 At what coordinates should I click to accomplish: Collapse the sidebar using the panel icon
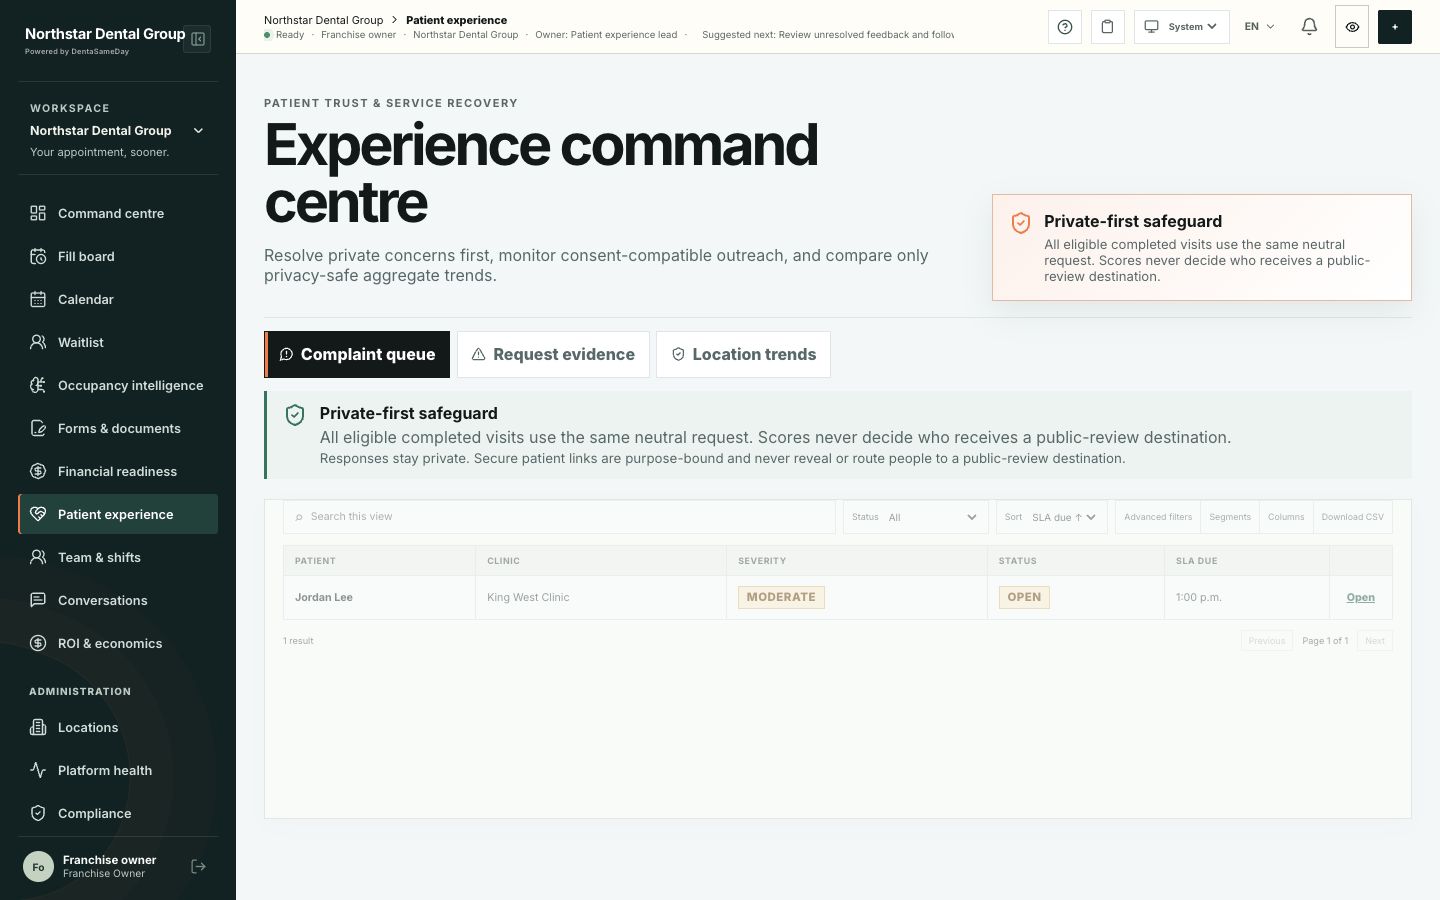[198, 39]
